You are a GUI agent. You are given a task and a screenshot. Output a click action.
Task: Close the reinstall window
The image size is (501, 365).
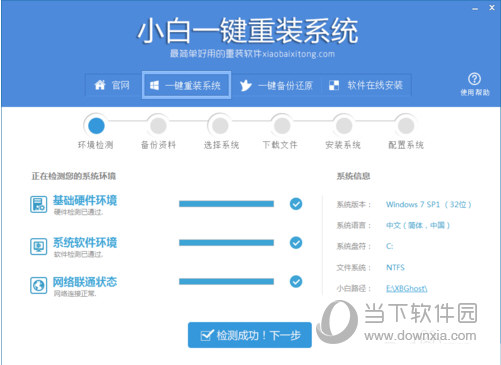tap(492, 8)
